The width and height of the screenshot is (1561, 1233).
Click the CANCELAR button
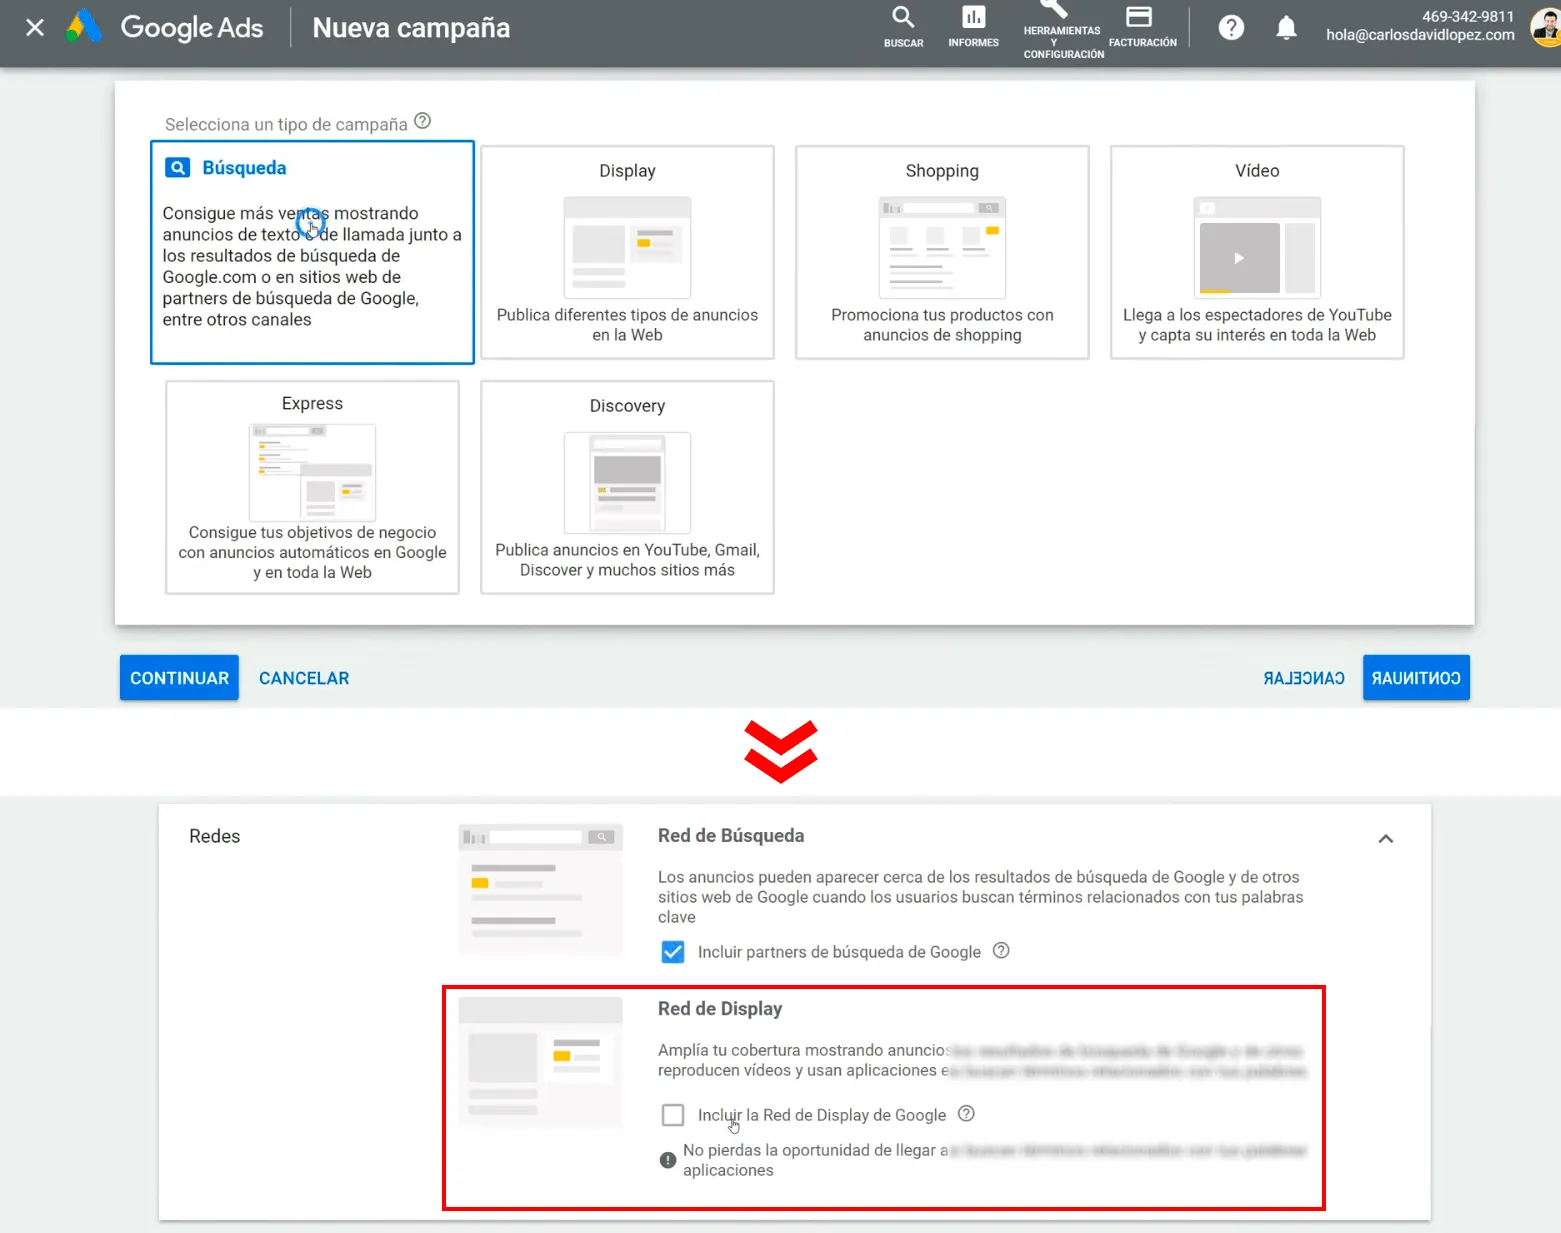[304, 678]
